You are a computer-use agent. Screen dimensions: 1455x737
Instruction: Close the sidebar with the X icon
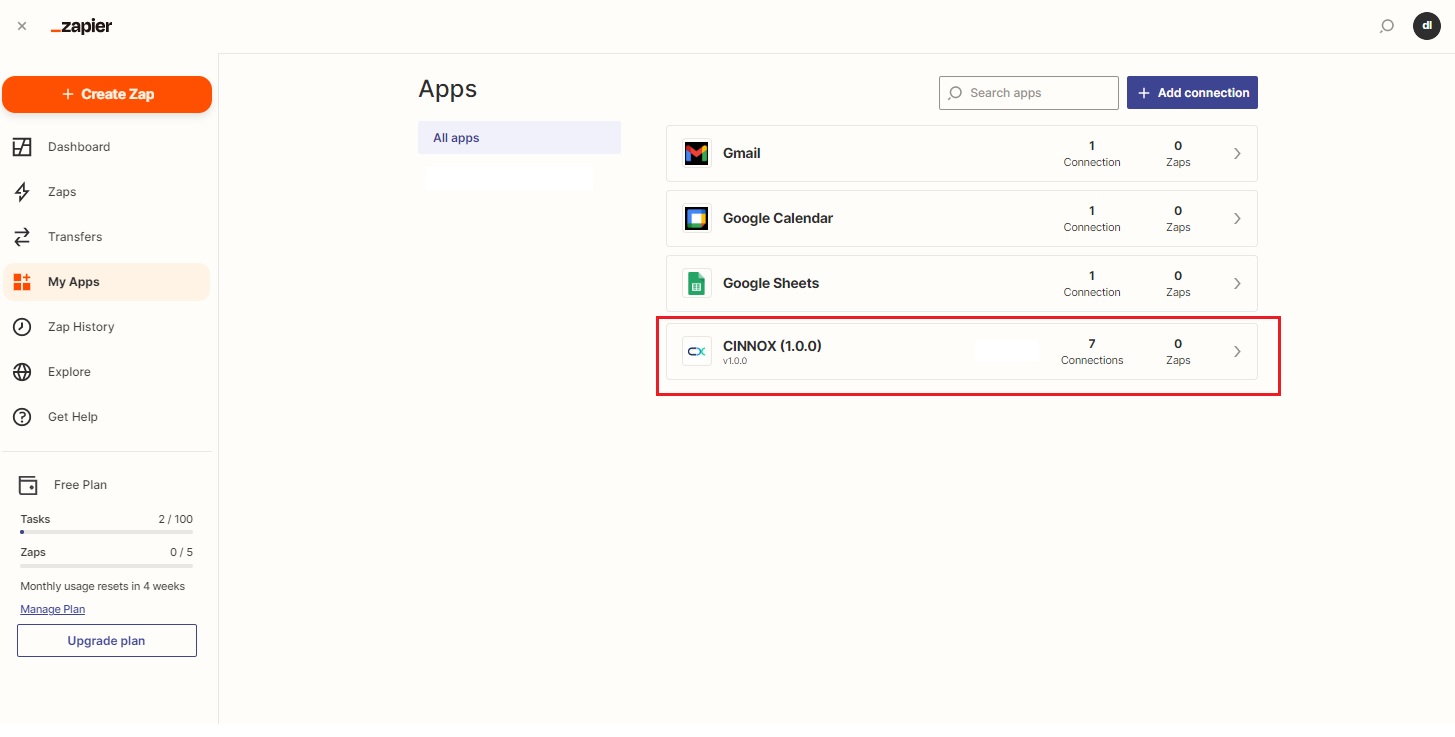[x=22, y=27]
